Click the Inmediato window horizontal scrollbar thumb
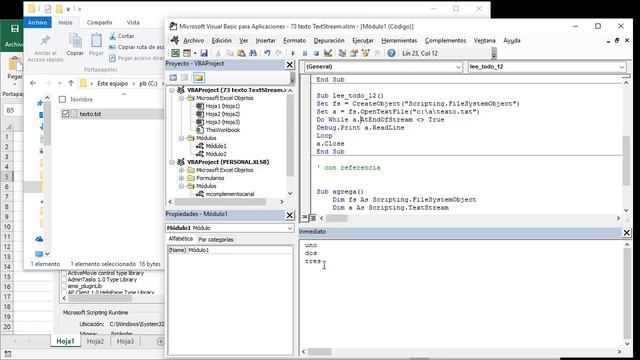This screenshot has height=360, width=640. (x=320, y=351)
